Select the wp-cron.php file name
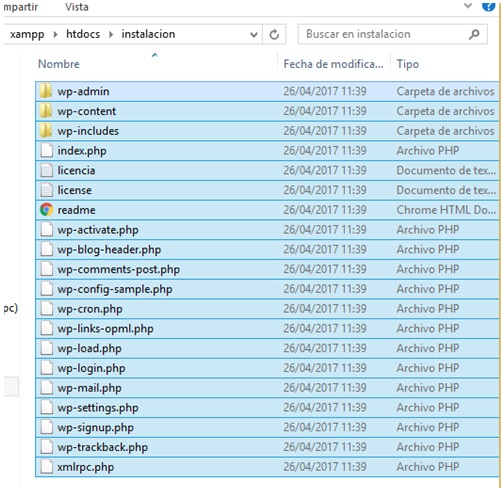Screen dimensions: 502x488 tap(90, 309)
